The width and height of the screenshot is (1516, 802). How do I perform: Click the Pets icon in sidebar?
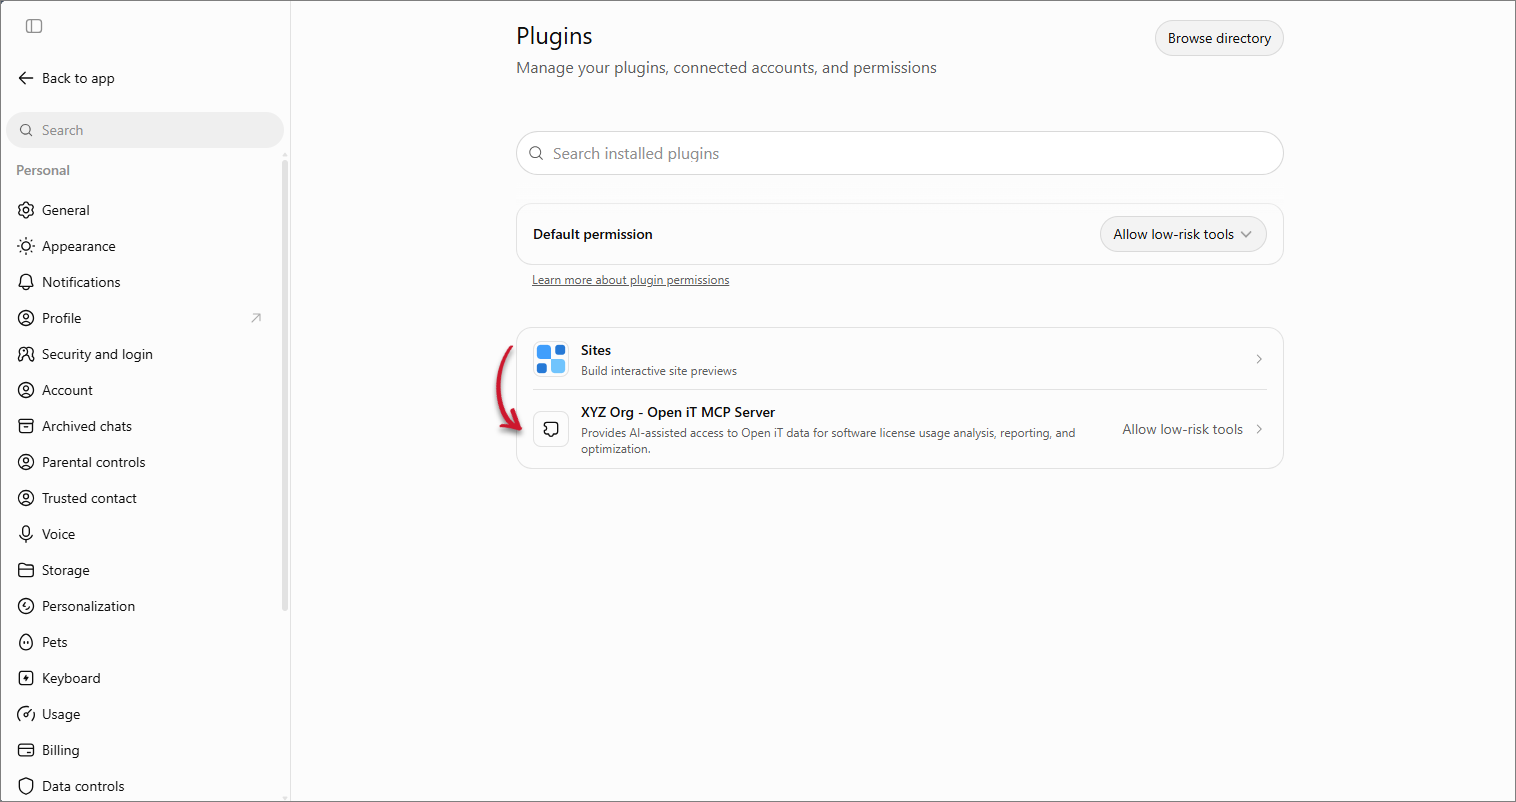pos(26,642)
